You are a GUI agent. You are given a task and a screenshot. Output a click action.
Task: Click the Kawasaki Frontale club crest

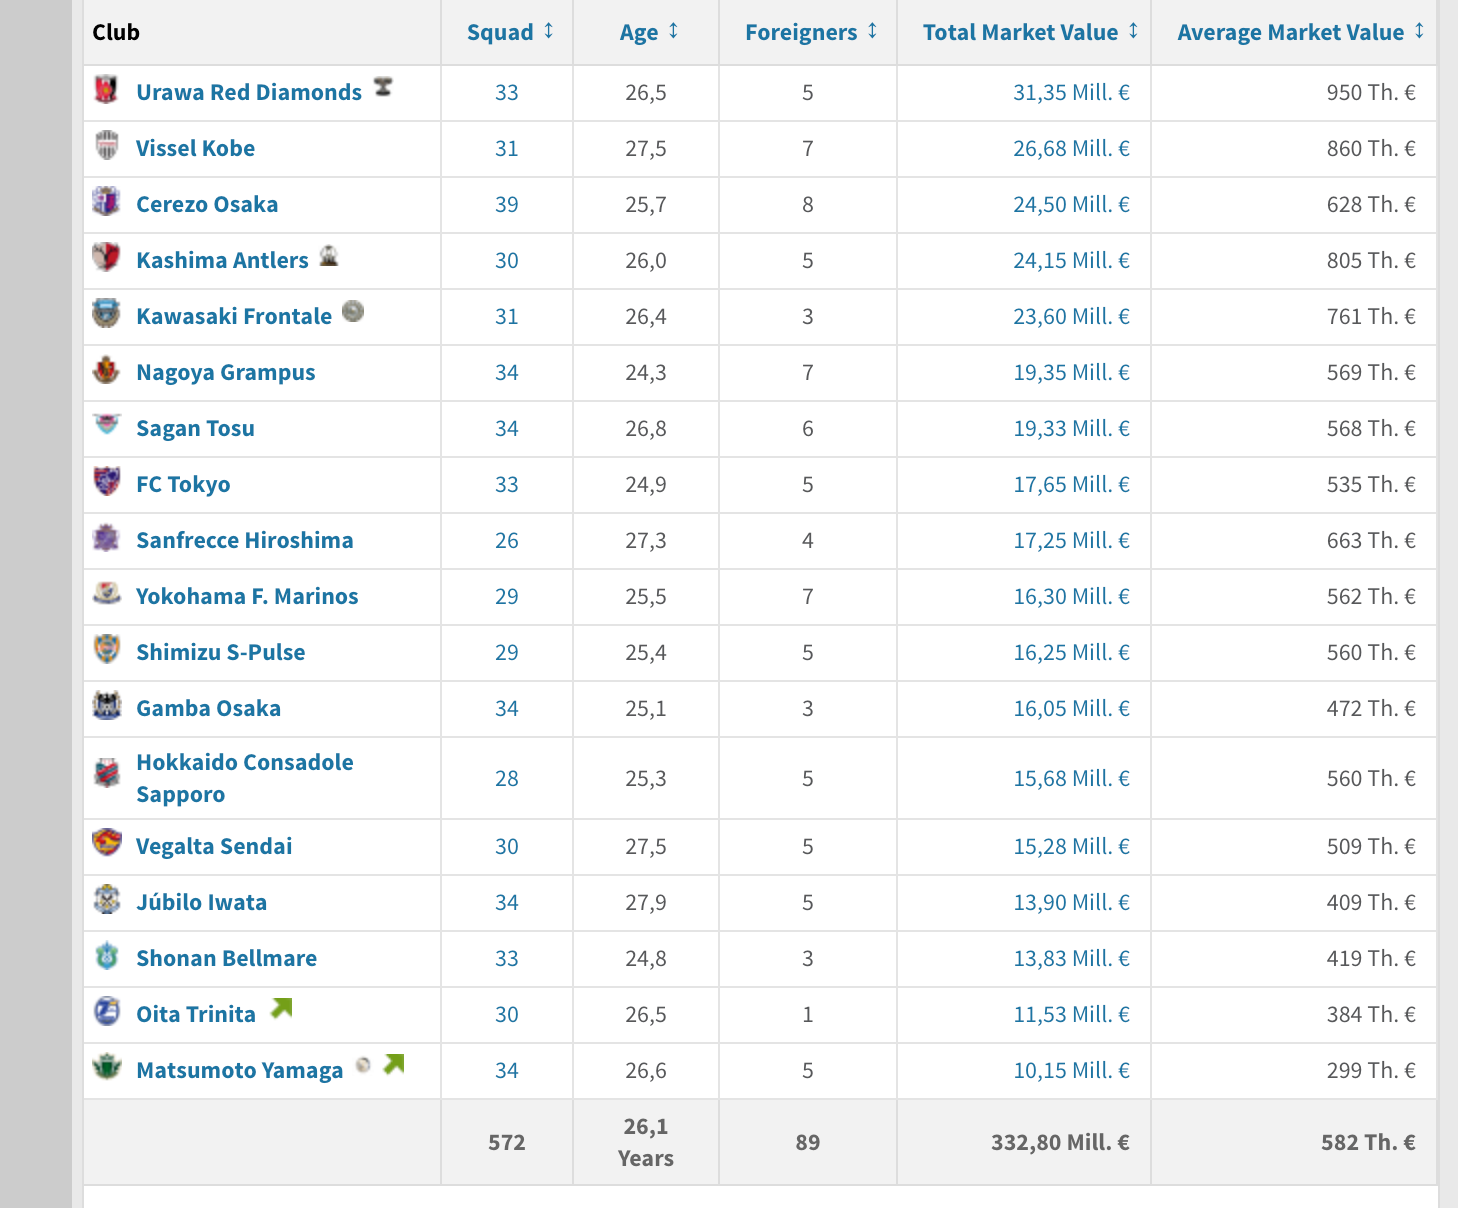106,313
